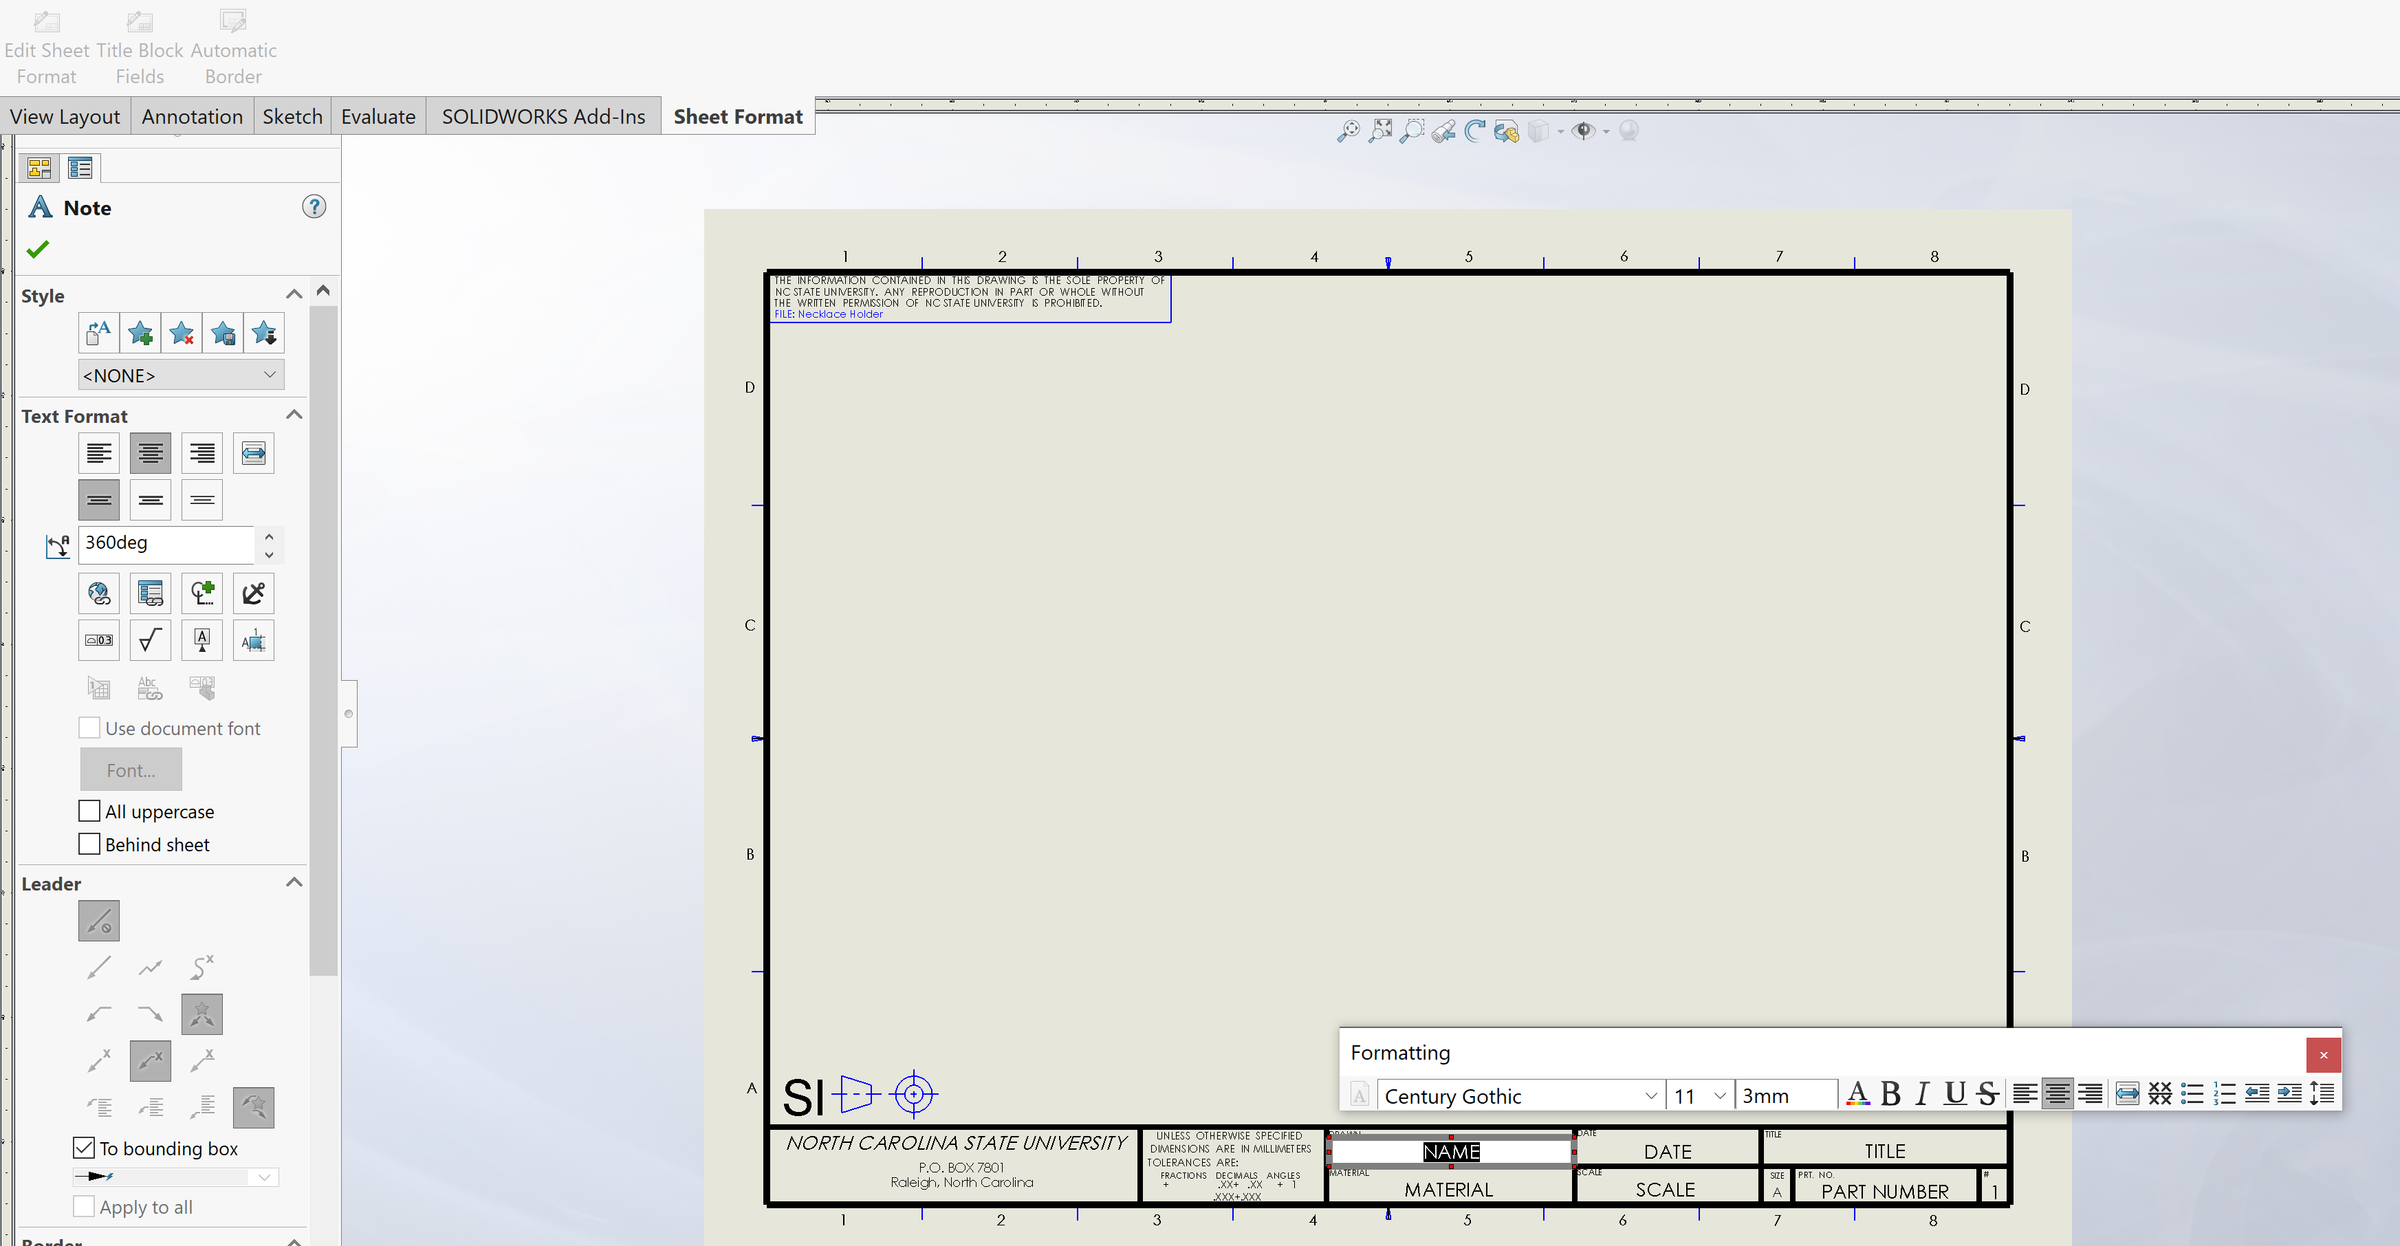Switch to the Annotation tab
Image resolution: width=2400 pixels, height=1246 pixels.
191,115
